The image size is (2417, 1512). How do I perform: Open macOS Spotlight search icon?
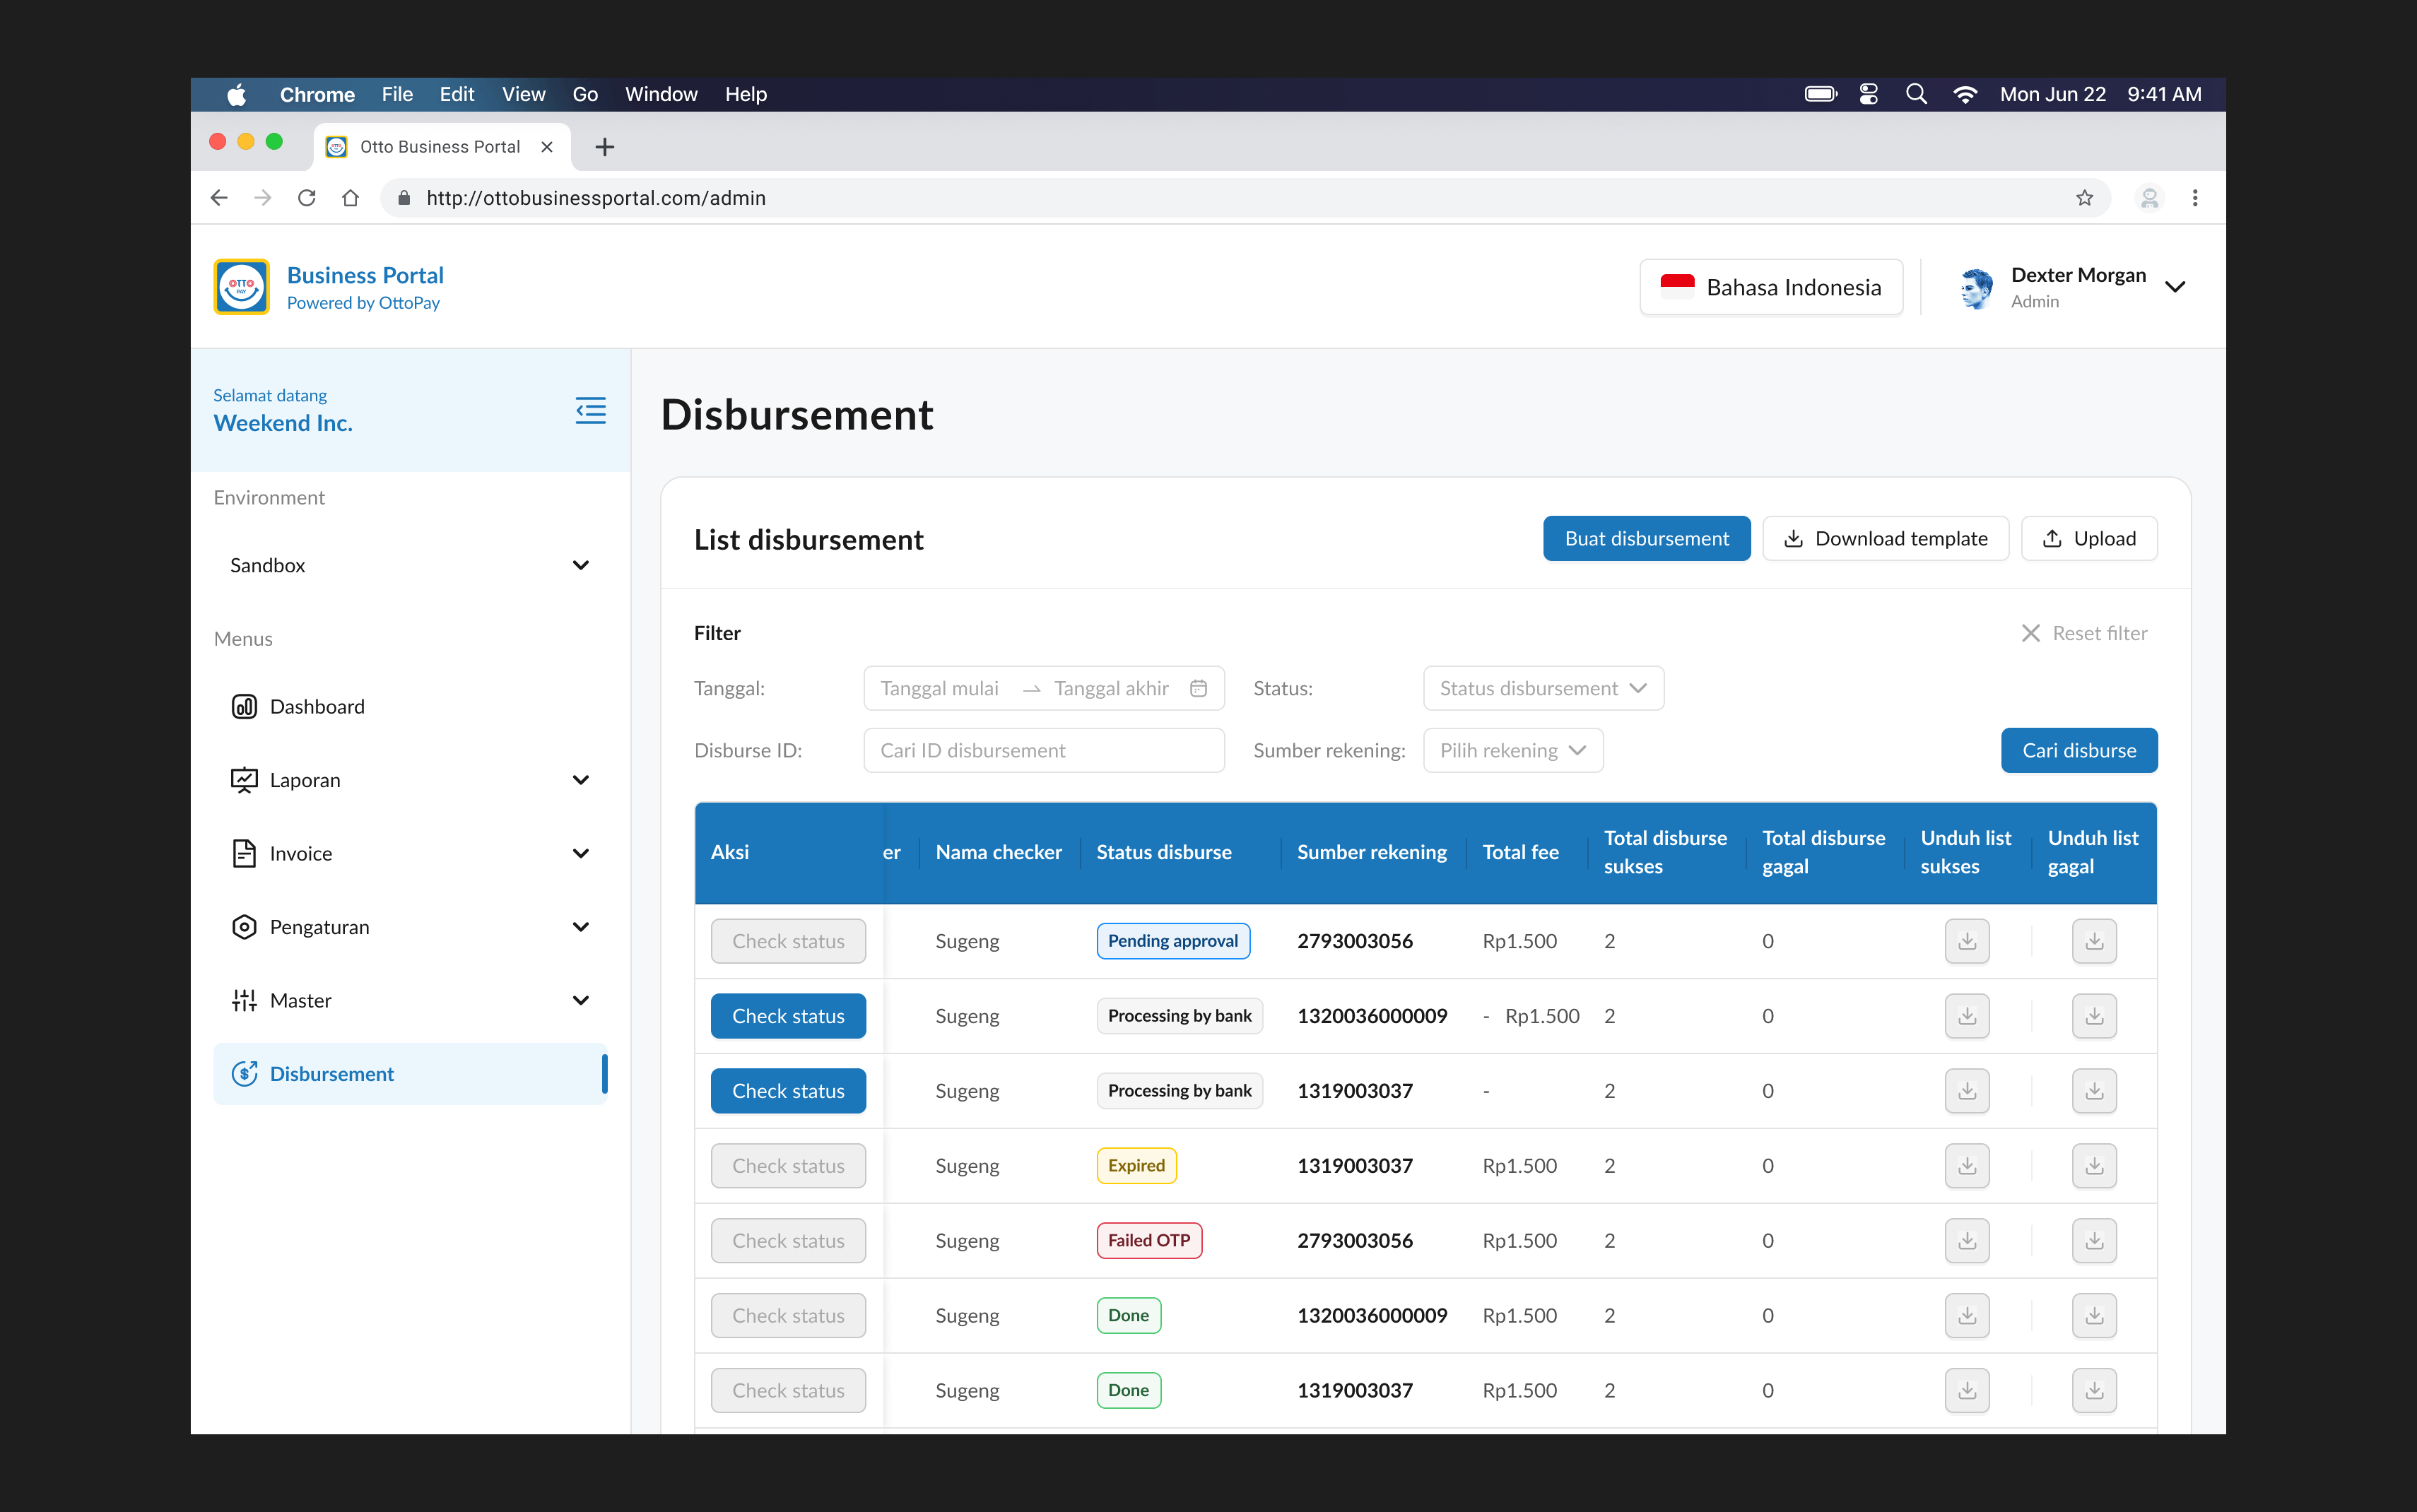click(x=1916, y=94)
